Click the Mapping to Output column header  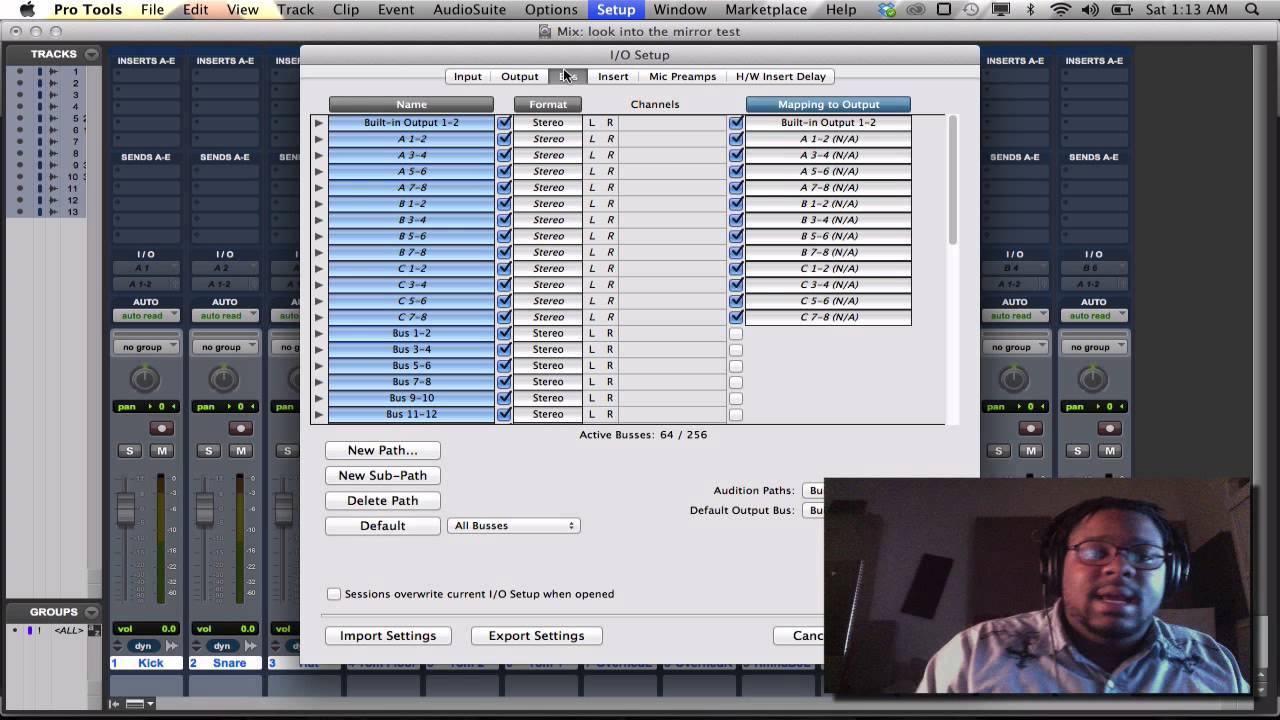(828, 104)
